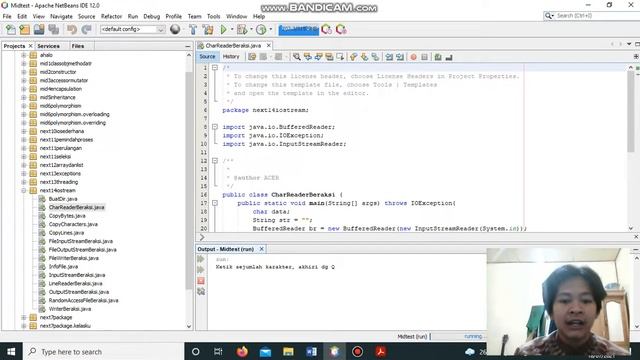640x360 pixels.
Task: Collapse the license comment fold at line 1
Action: pos(215,68)
